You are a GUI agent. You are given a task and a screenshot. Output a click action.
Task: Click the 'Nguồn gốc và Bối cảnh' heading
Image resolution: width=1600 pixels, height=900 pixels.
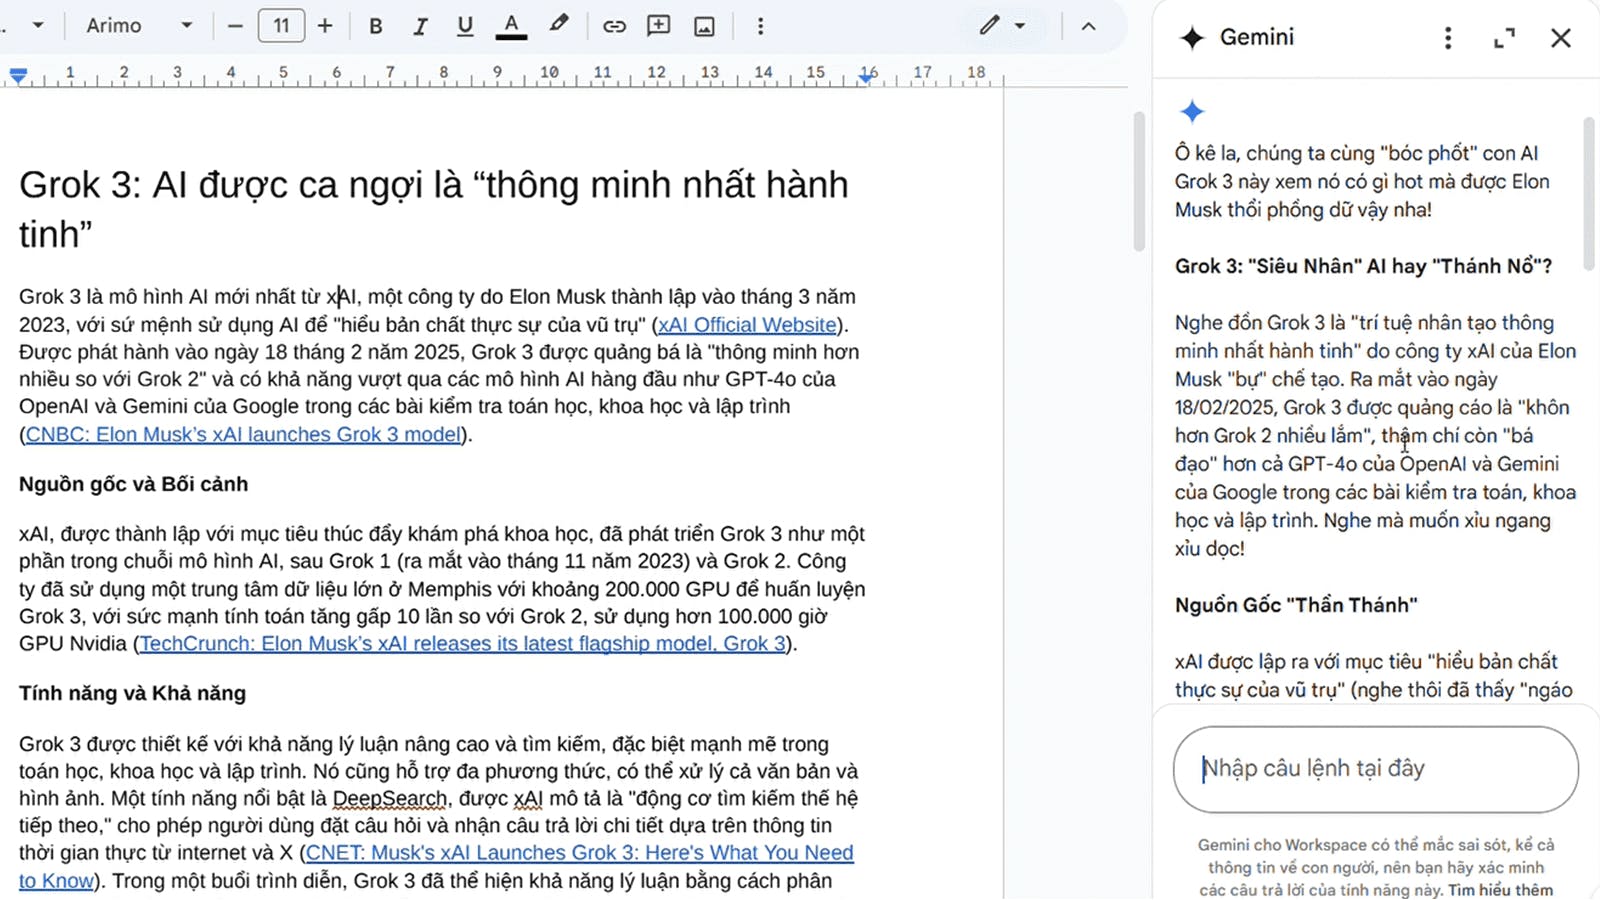click(x=133, y=484)
